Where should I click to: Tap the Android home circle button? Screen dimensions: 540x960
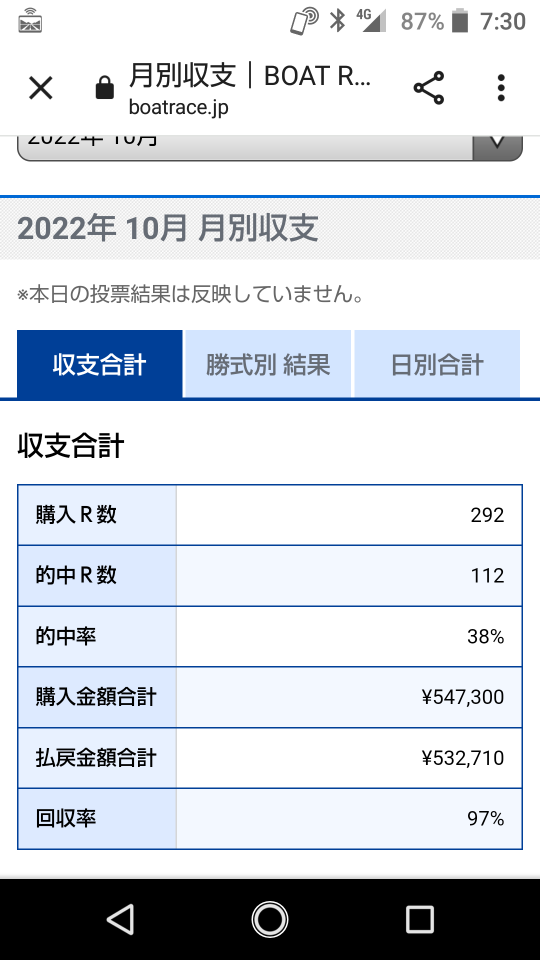point(269,919)
